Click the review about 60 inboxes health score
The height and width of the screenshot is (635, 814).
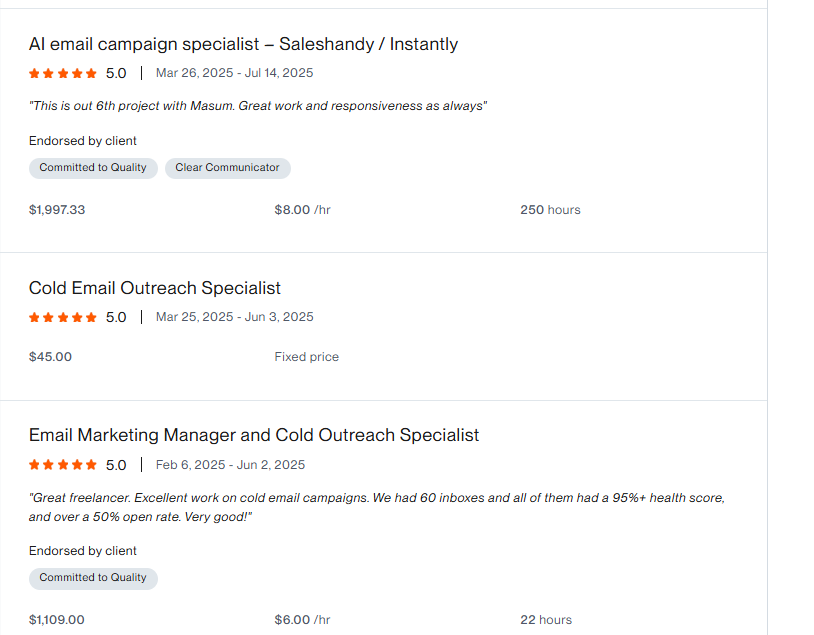click(377, 507)
